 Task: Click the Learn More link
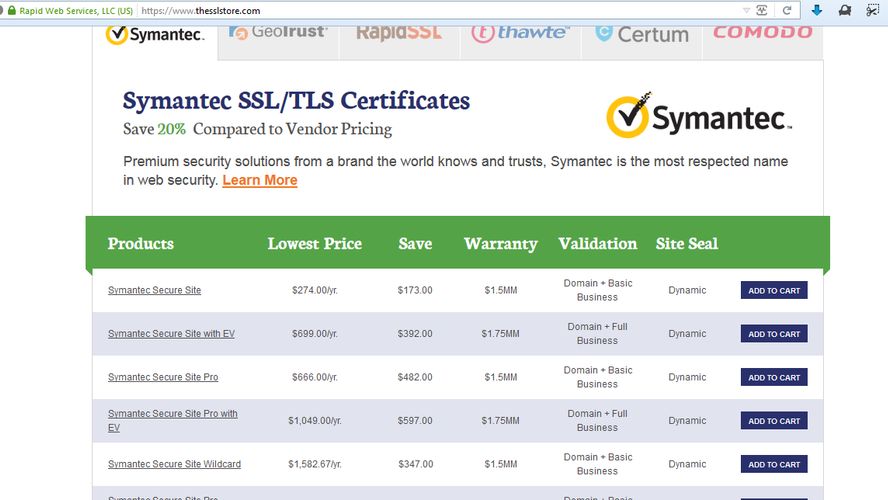(259, 180)
